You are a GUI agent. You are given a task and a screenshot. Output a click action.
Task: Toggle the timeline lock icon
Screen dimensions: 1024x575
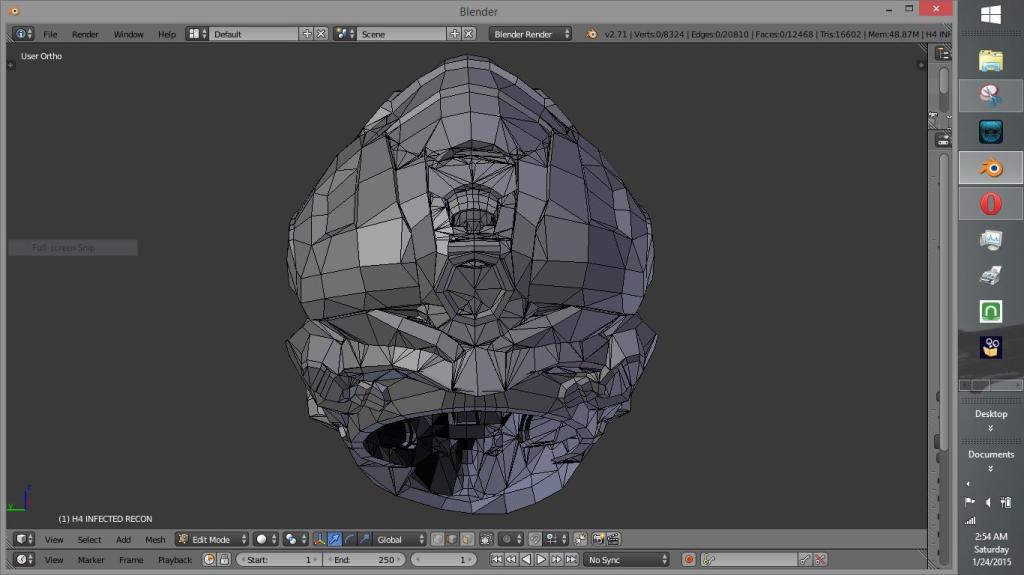[x=224, y=559]
